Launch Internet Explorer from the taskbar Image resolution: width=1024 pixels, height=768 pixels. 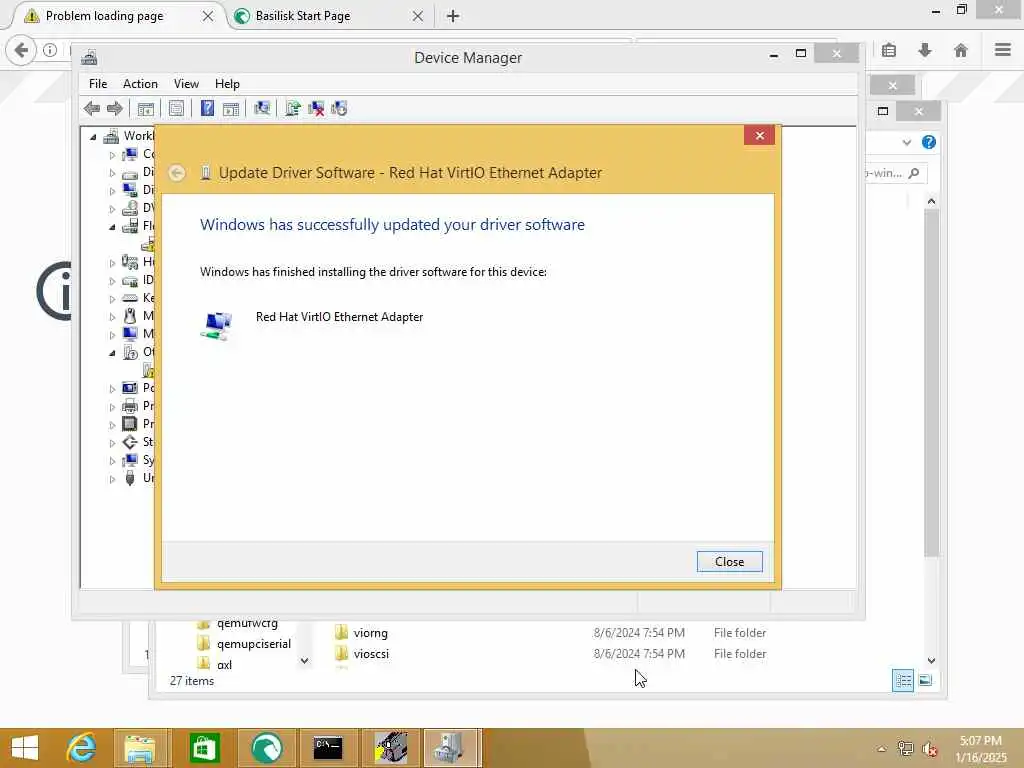[x=82, y=748]
